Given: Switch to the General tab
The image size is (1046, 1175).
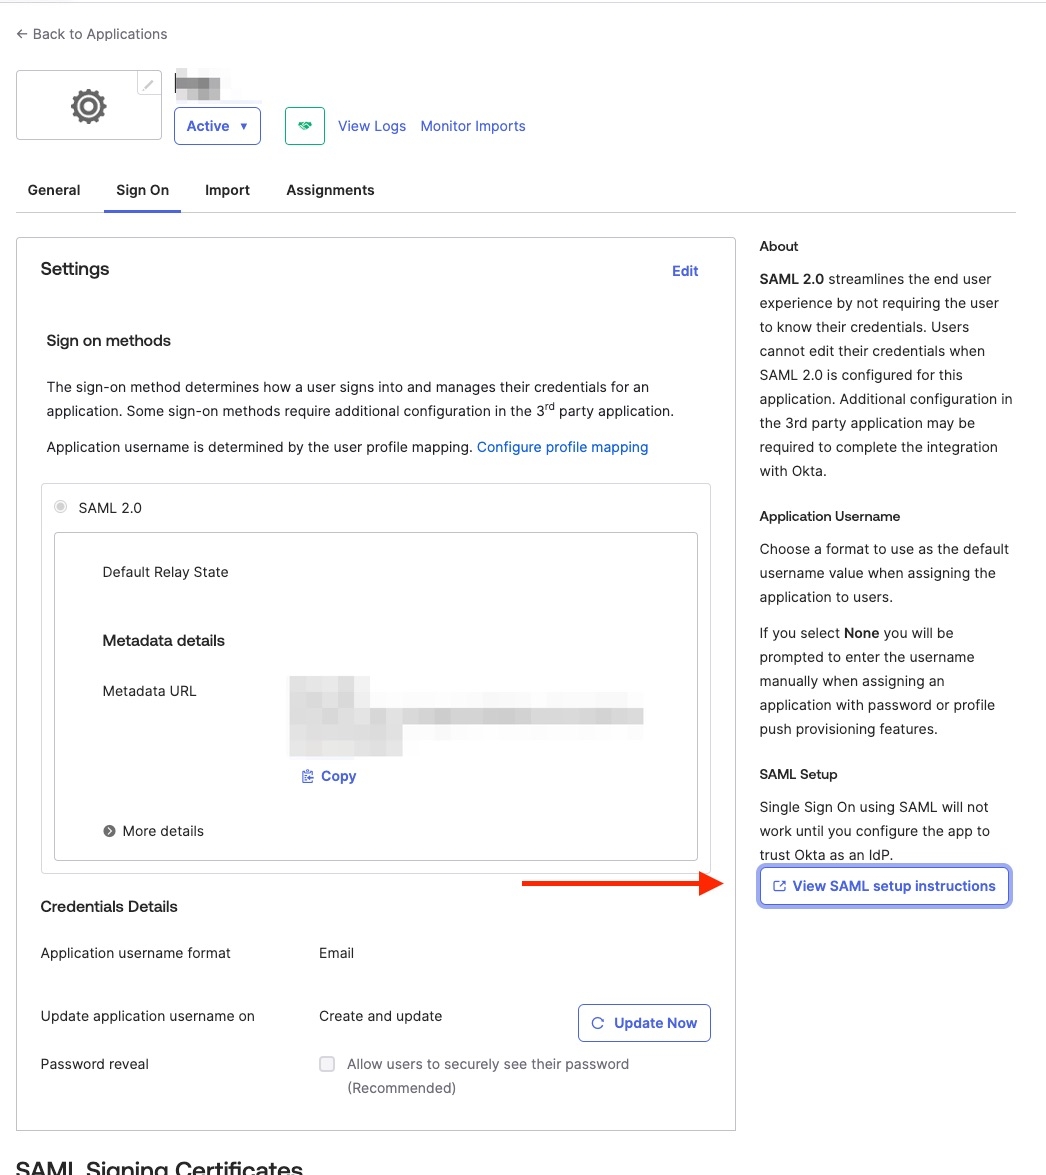Looking at the screenshot, I should pyautogui.click(x=54, y=190).
